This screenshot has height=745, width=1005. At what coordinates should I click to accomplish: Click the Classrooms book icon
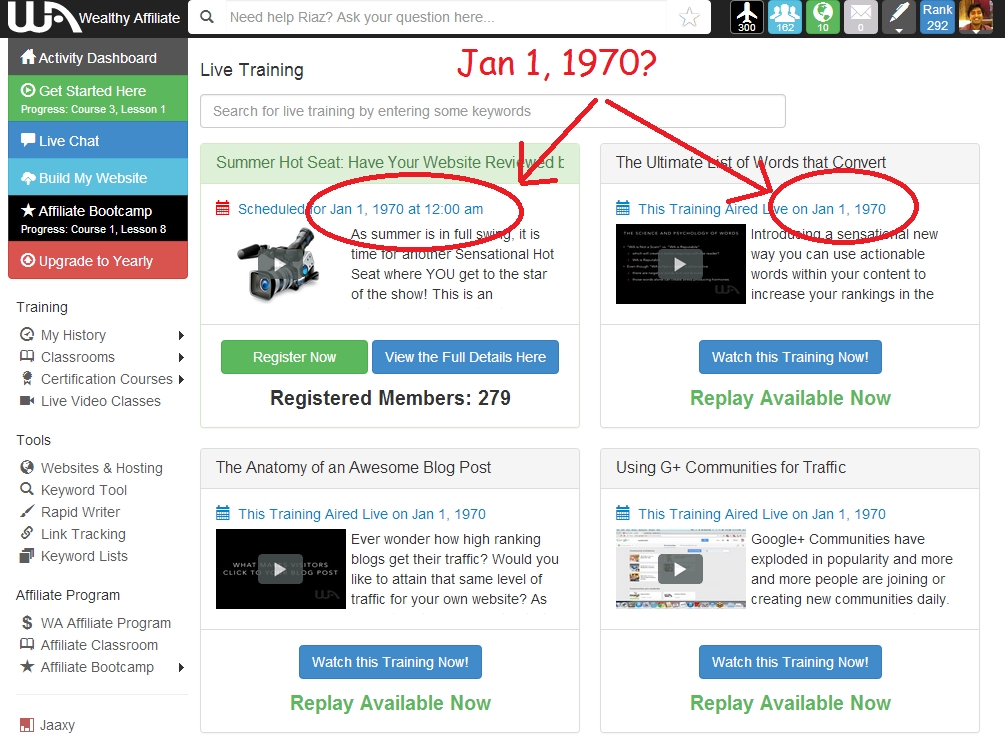coord(27,356)
